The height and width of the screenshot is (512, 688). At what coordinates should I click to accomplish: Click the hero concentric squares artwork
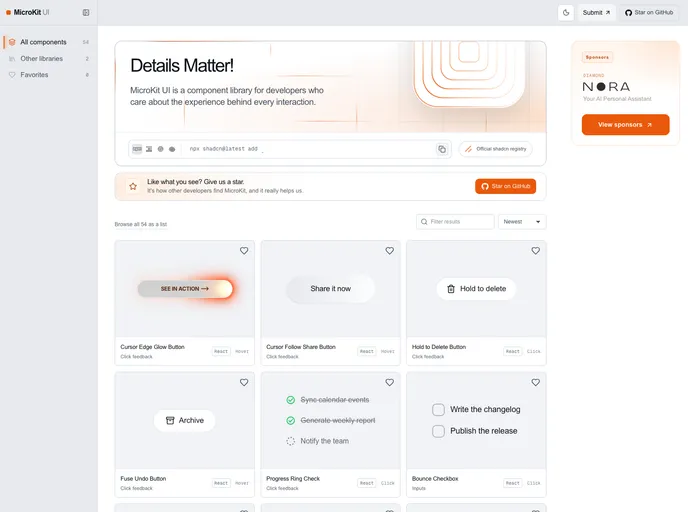[469, 72]
